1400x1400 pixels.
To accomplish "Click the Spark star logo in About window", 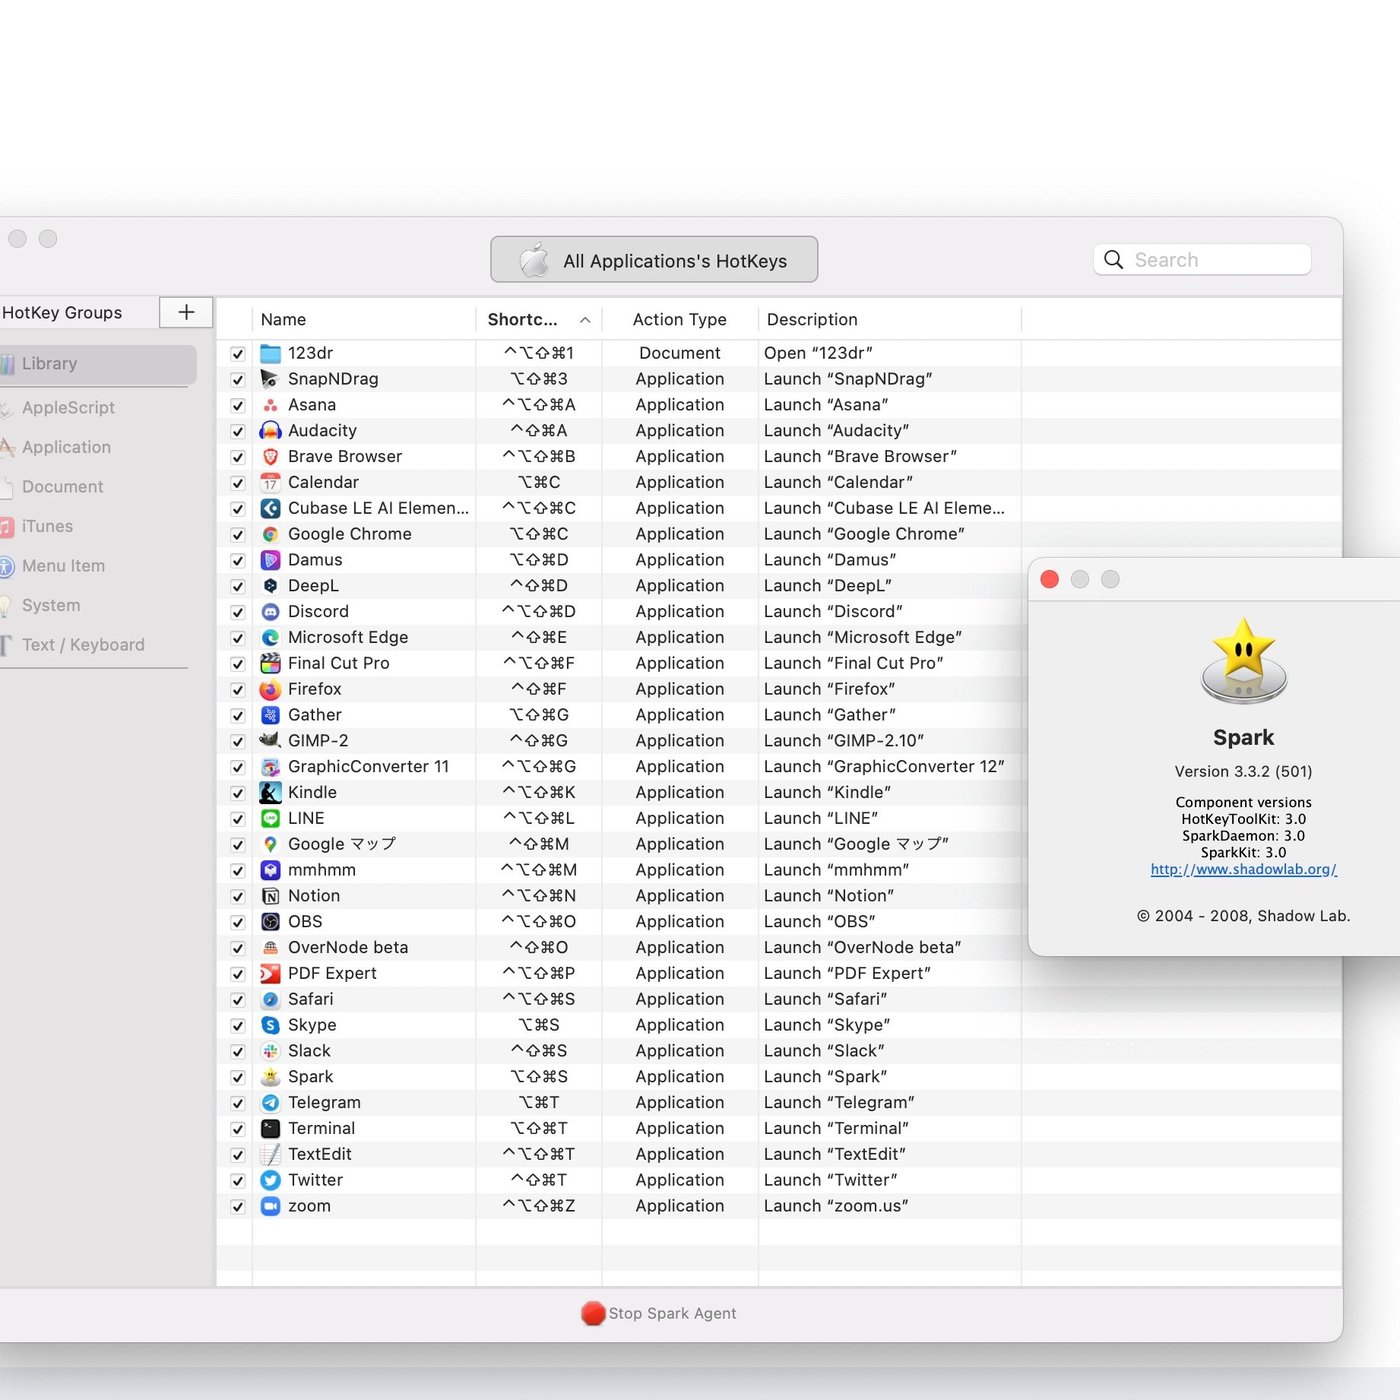I will point(1243,660).
